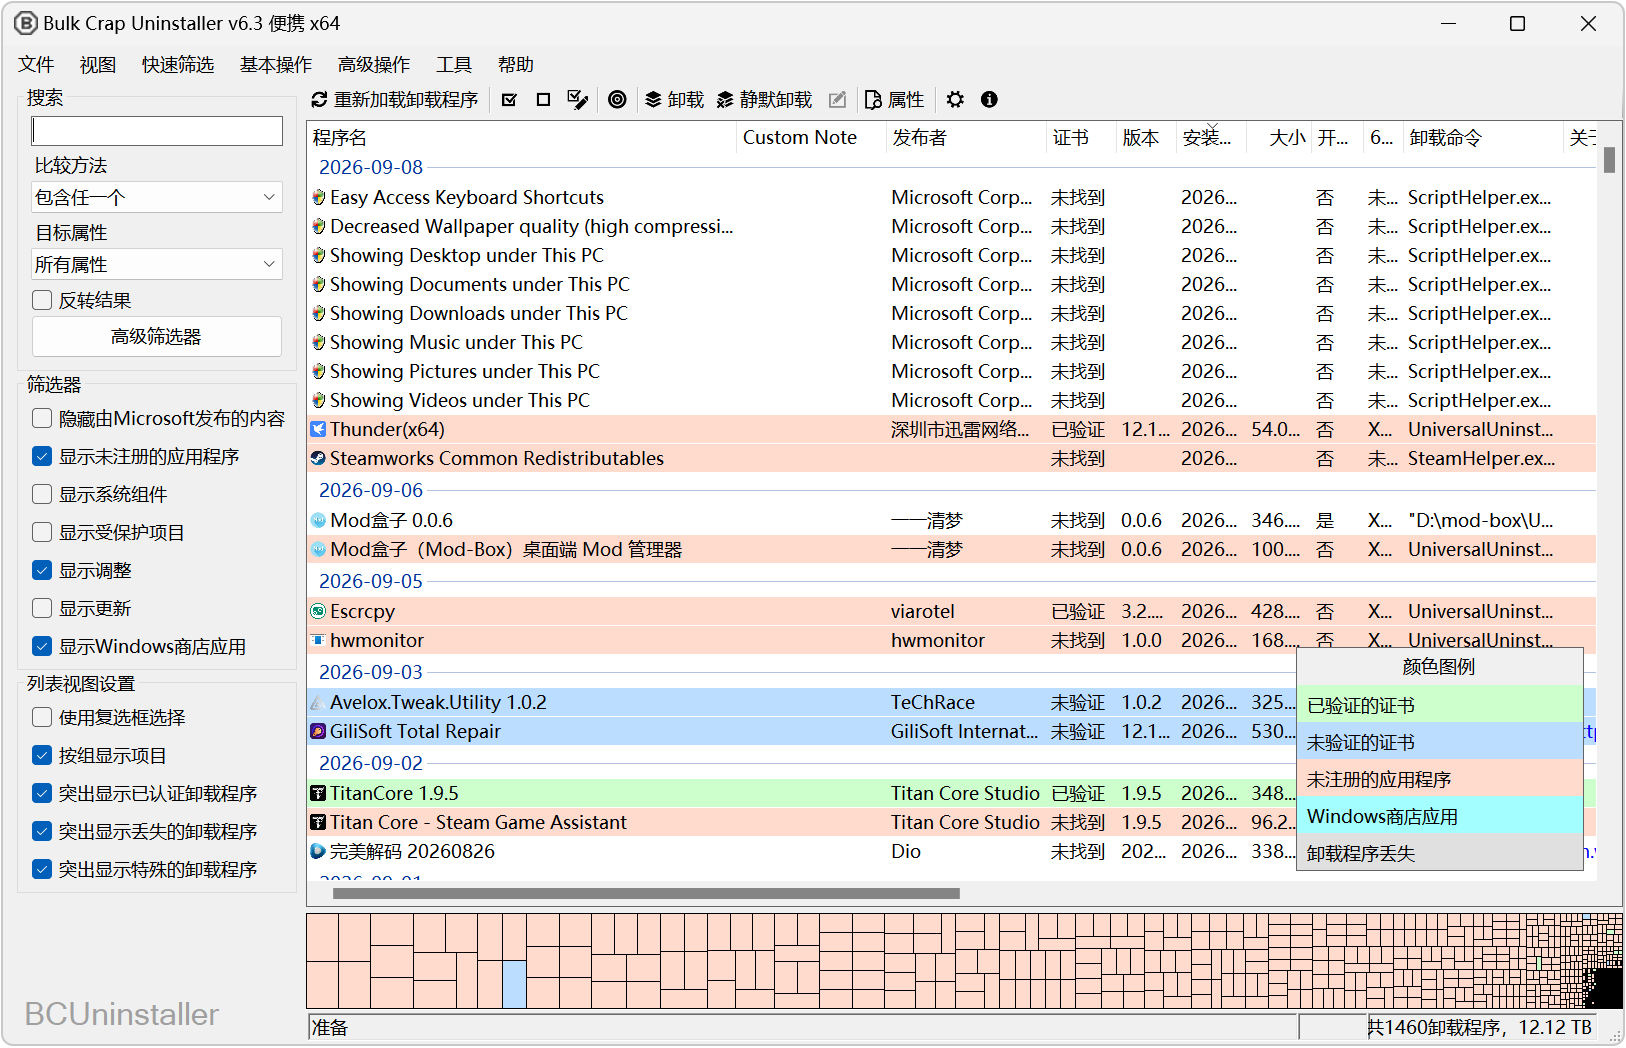Click the Steamworks Common Redistributables icon
The image size is (1626, 1048).
tap(318, 459)
